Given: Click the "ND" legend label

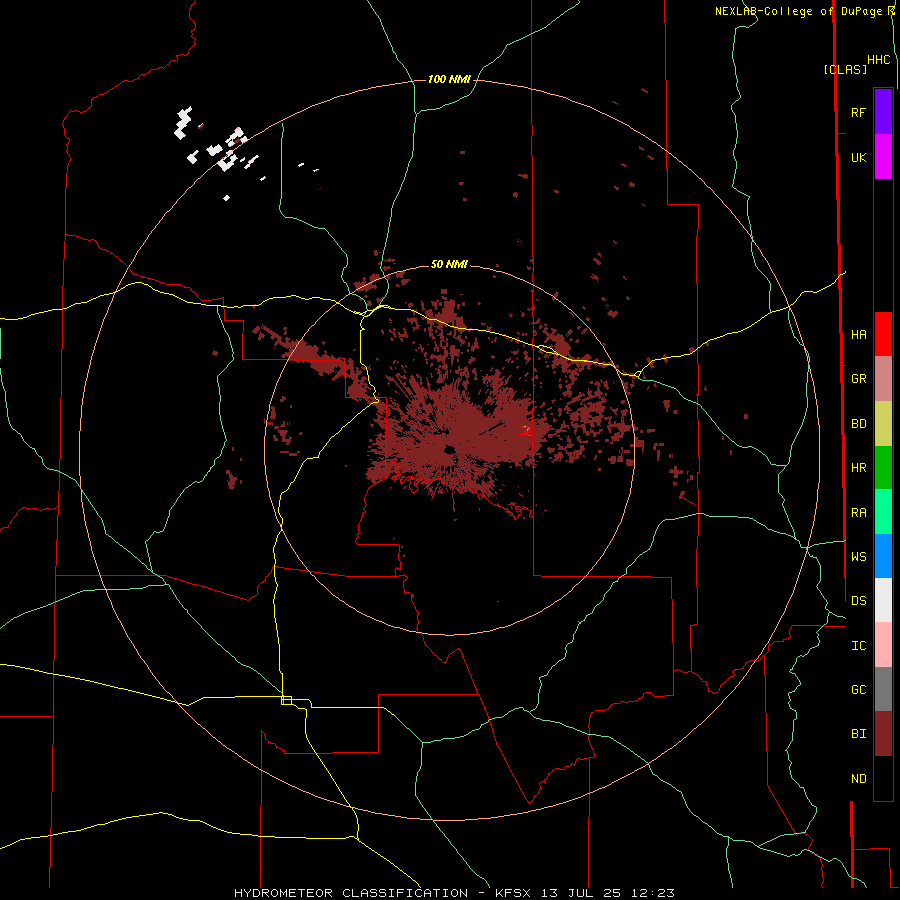Looking at the screenshot, I should pyautogui.click(x=858, y=778).
